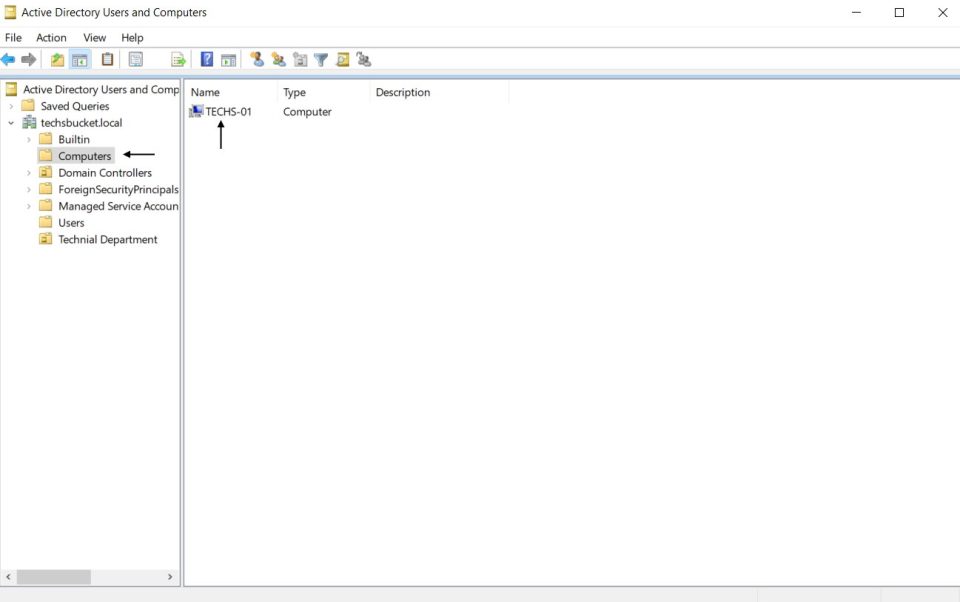Viewport: 960px width, 602px height.
Task: Click the tree scrollbar right arrow
Action: pos(170,577)
